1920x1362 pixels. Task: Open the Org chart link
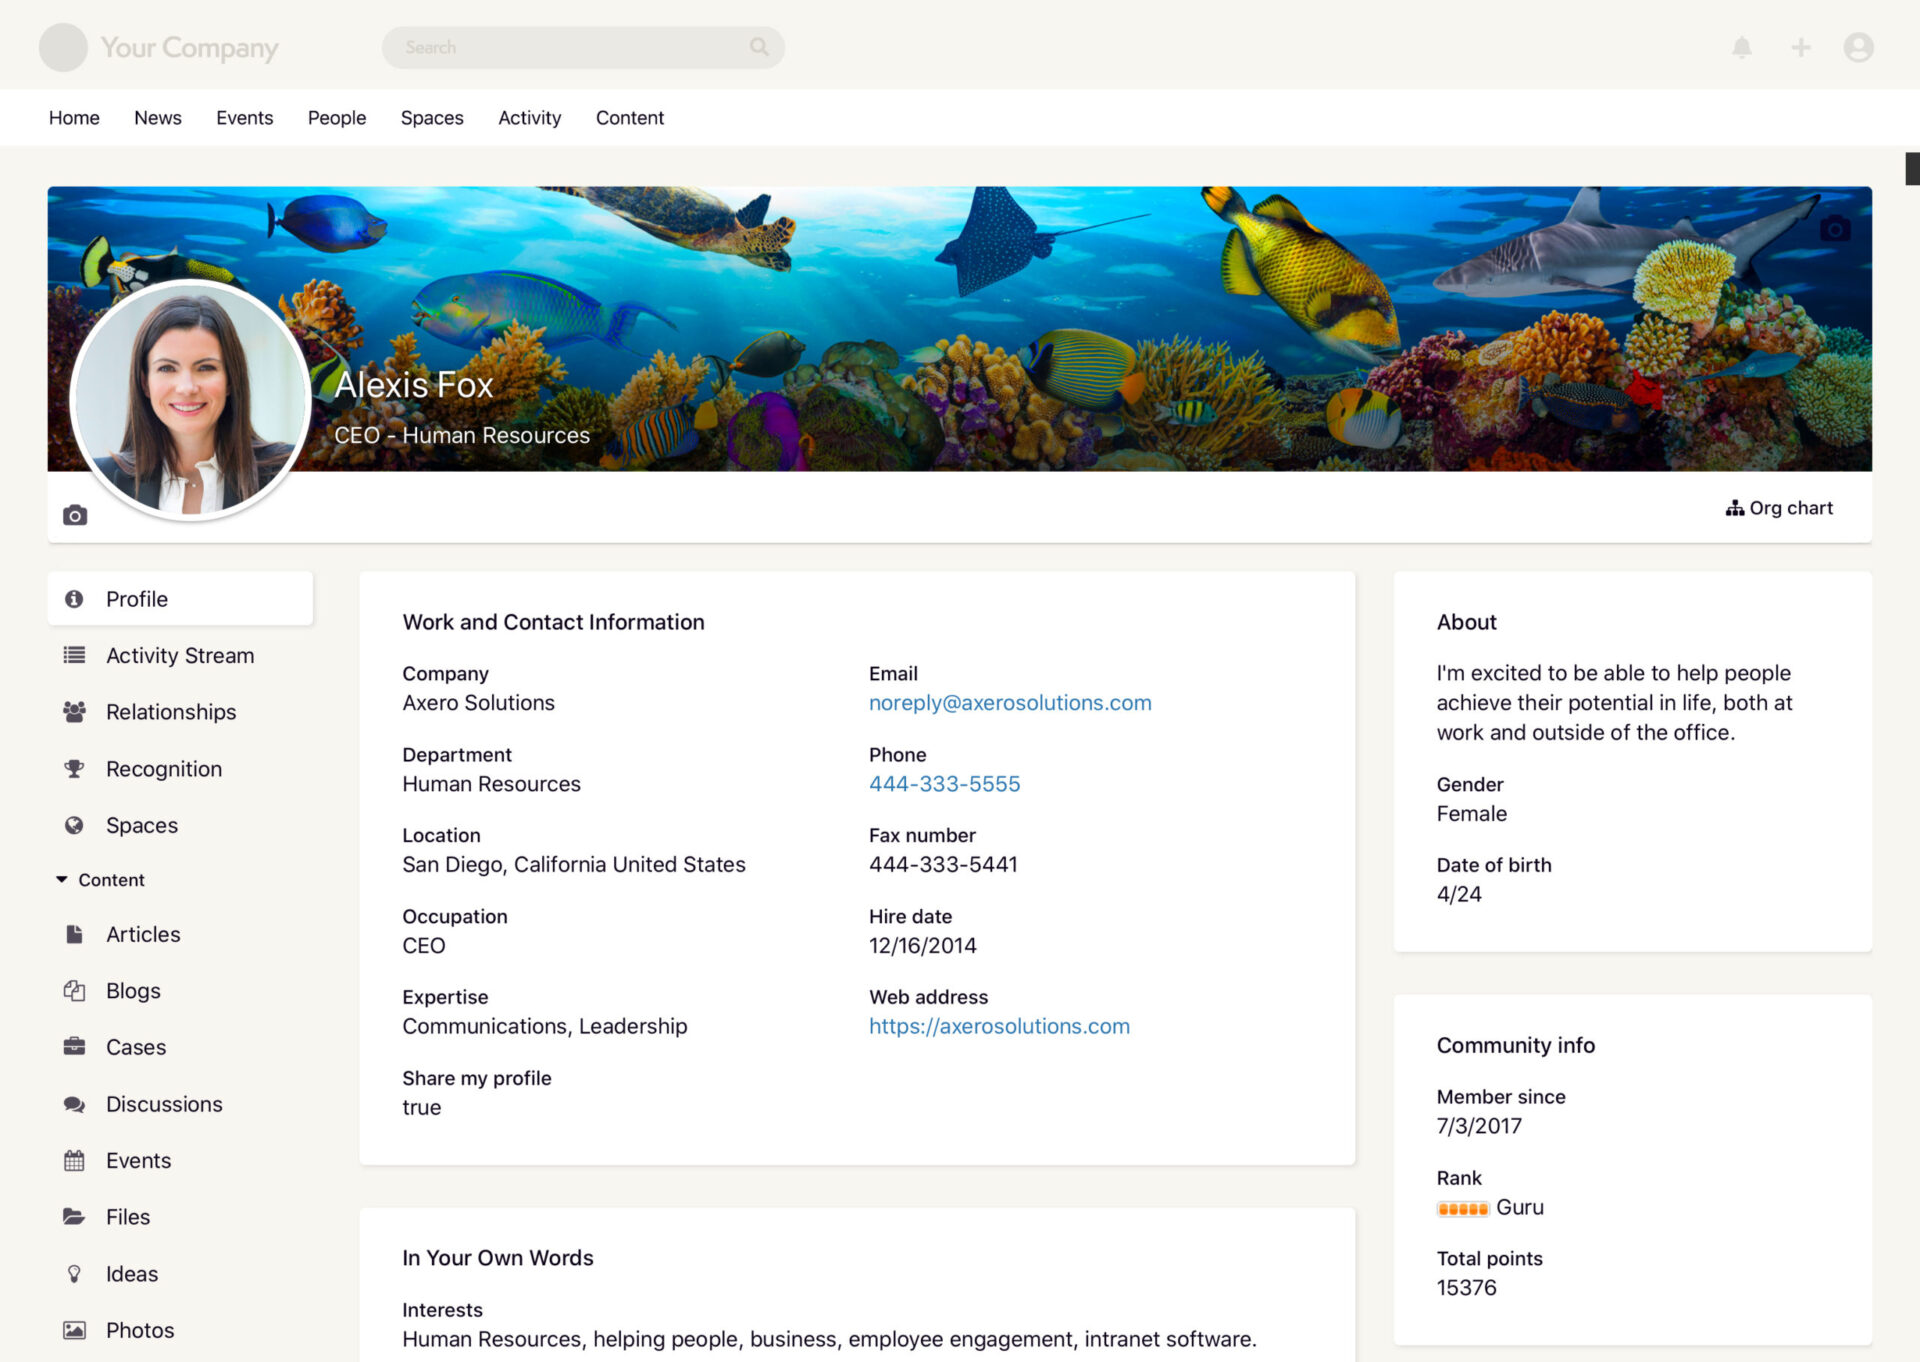point(1779,508)
